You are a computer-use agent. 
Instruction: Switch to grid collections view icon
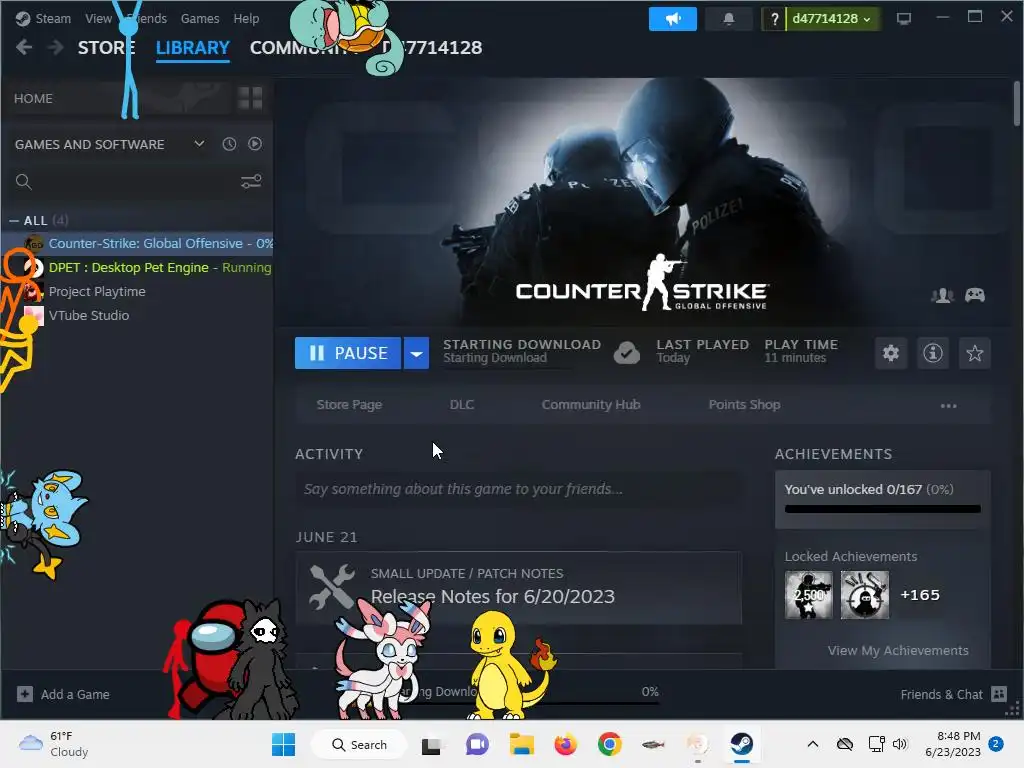[x=250, y=98]
